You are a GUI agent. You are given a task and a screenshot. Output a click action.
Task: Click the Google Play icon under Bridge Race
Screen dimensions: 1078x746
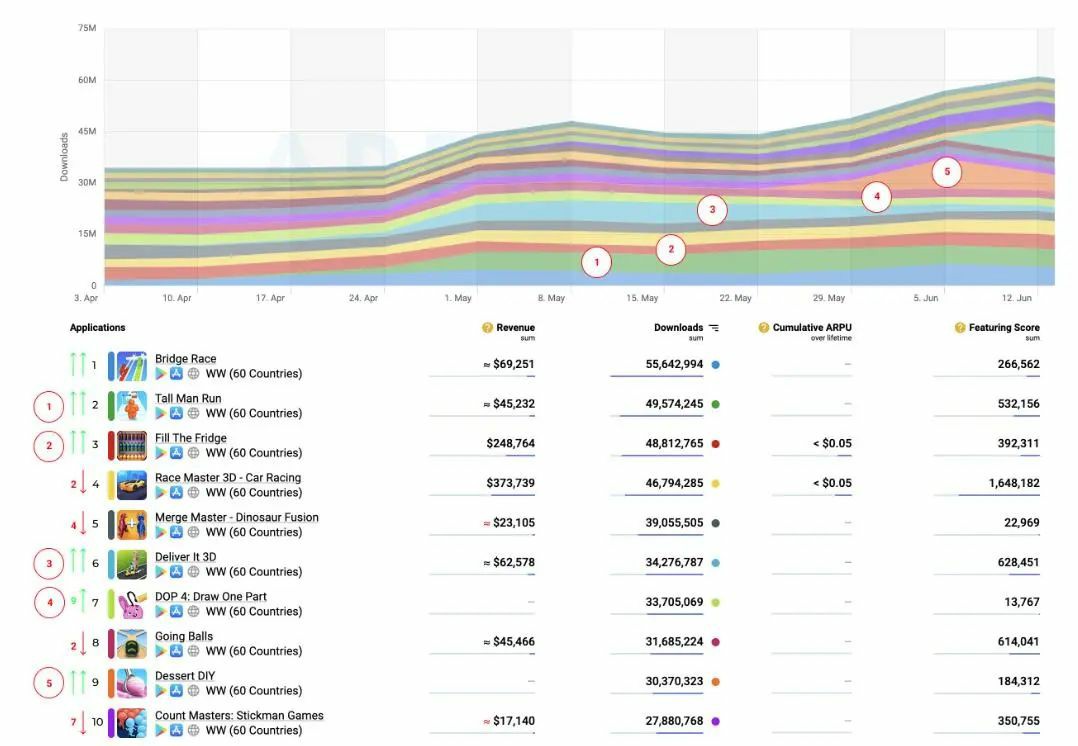161,374
